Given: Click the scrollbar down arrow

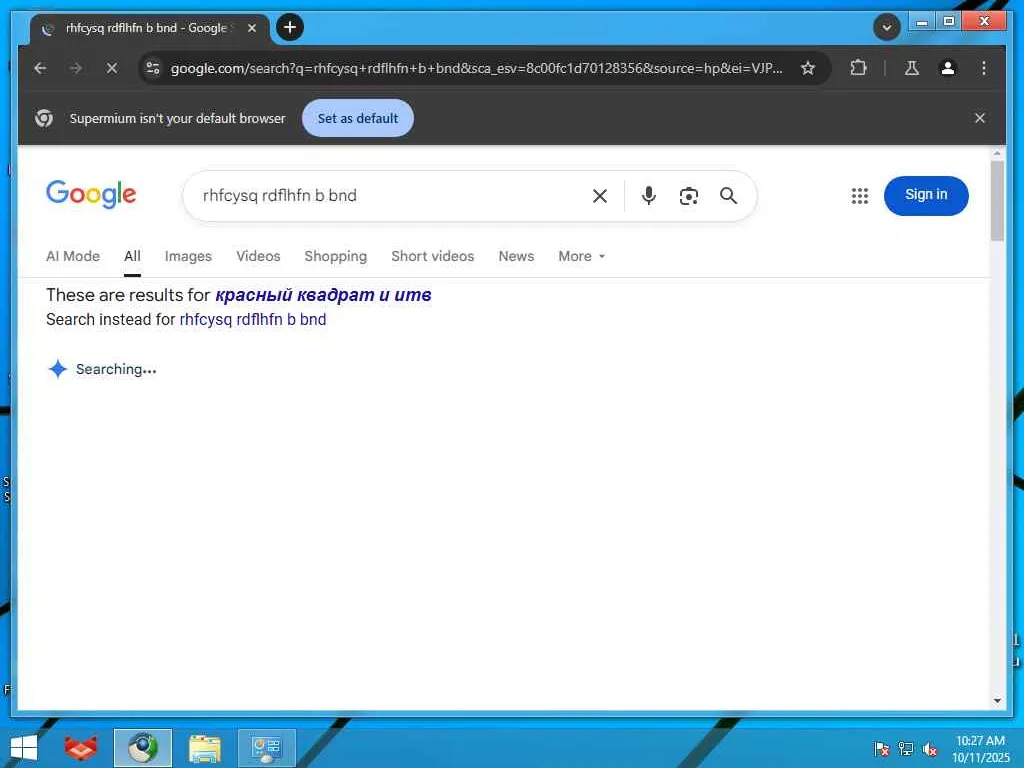Looking at the screenshot, I should point(997,701).
